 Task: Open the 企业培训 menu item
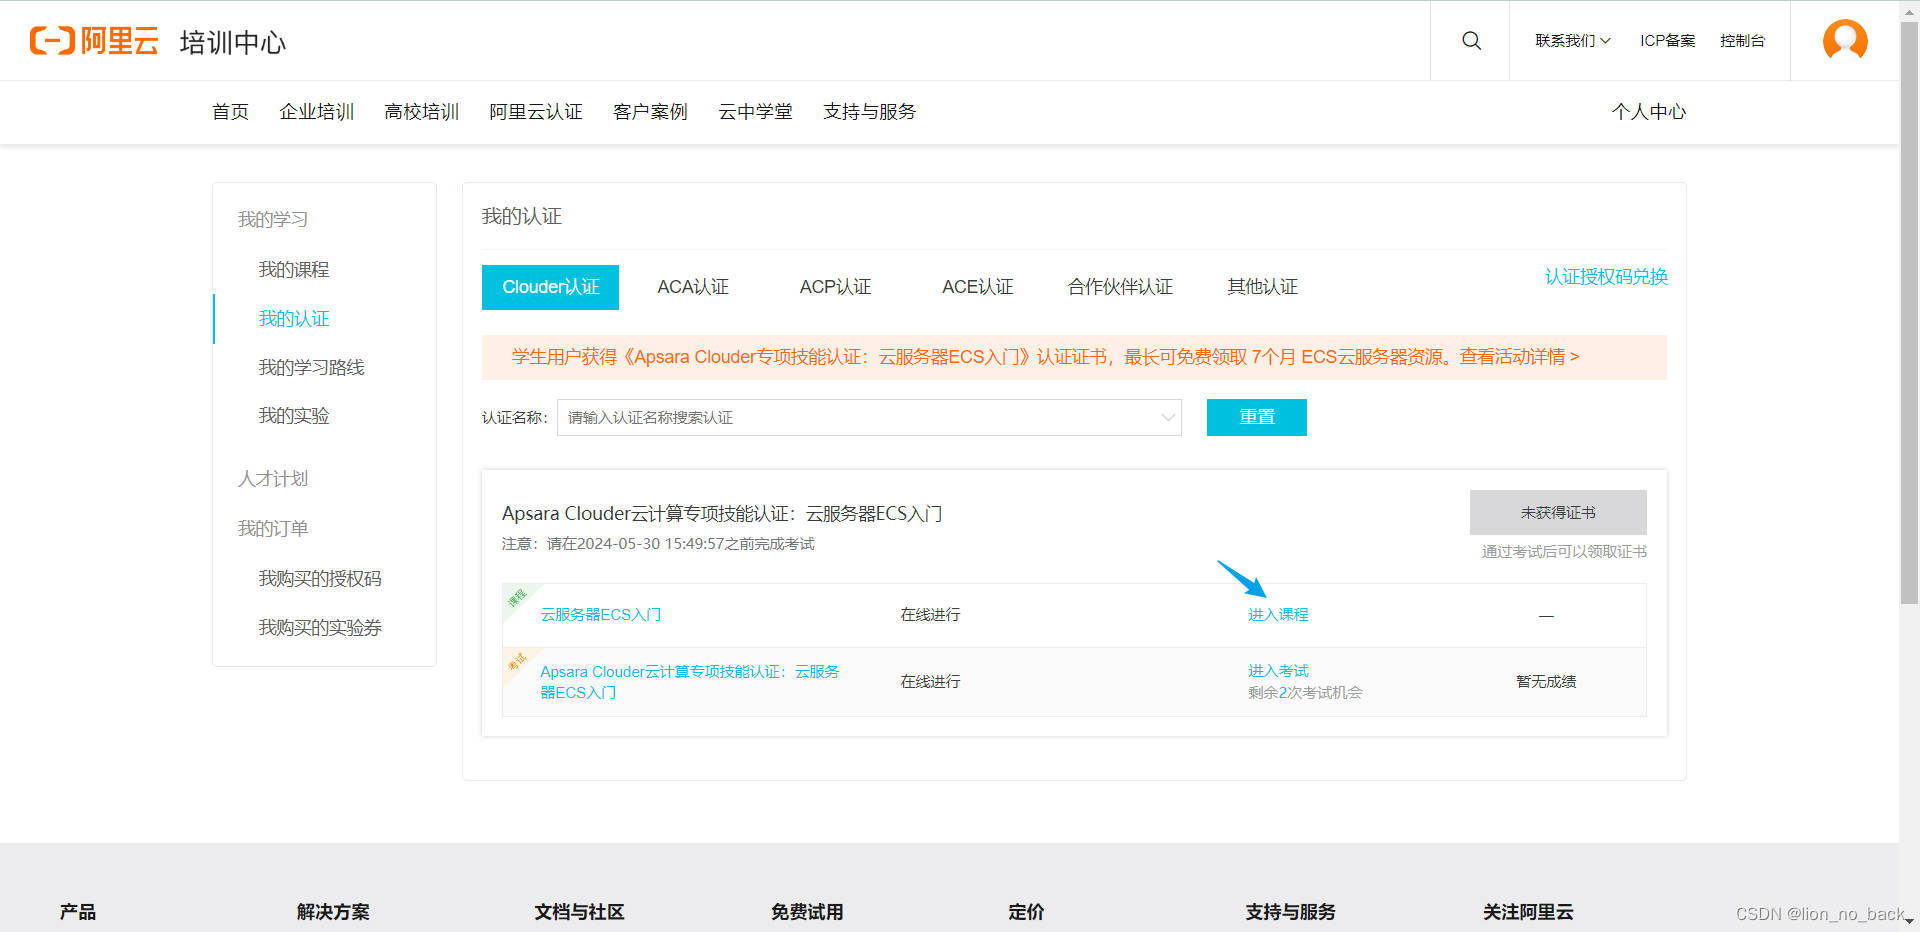click(316, 112)
